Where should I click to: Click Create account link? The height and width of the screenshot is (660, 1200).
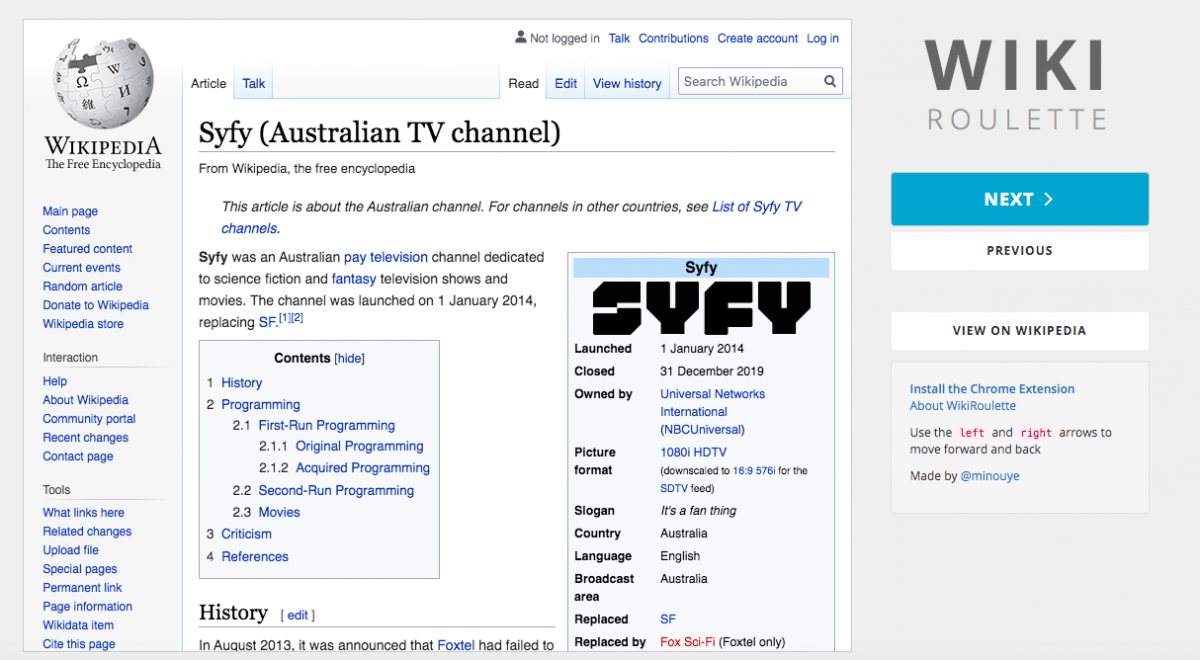point(757,39)
